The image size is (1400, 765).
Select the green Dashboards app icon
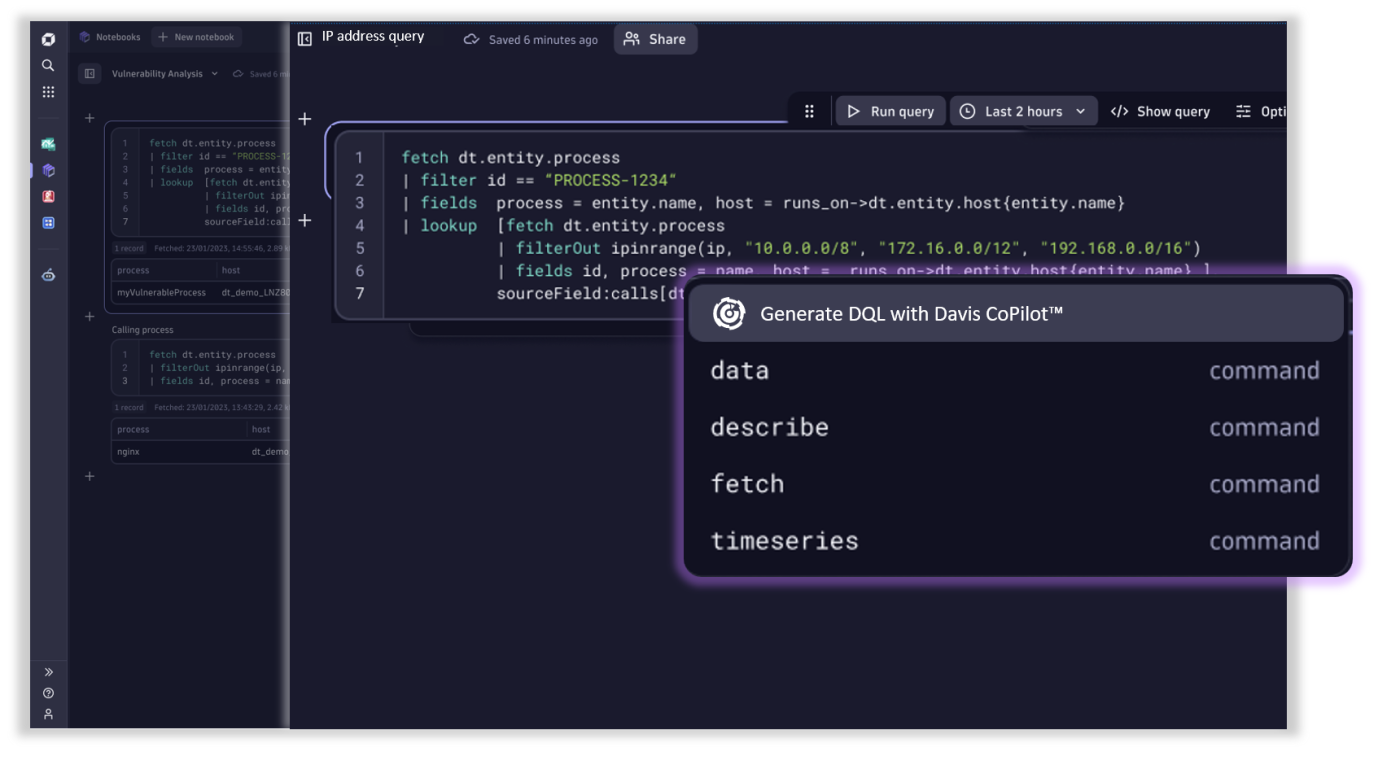point(47,144)
